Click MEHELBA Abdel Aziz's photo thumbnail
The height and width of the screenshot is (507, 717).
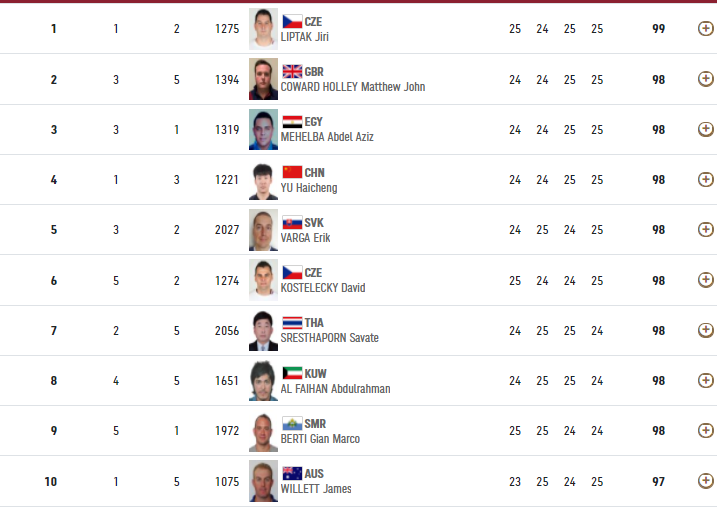click(x=263, y=129)
